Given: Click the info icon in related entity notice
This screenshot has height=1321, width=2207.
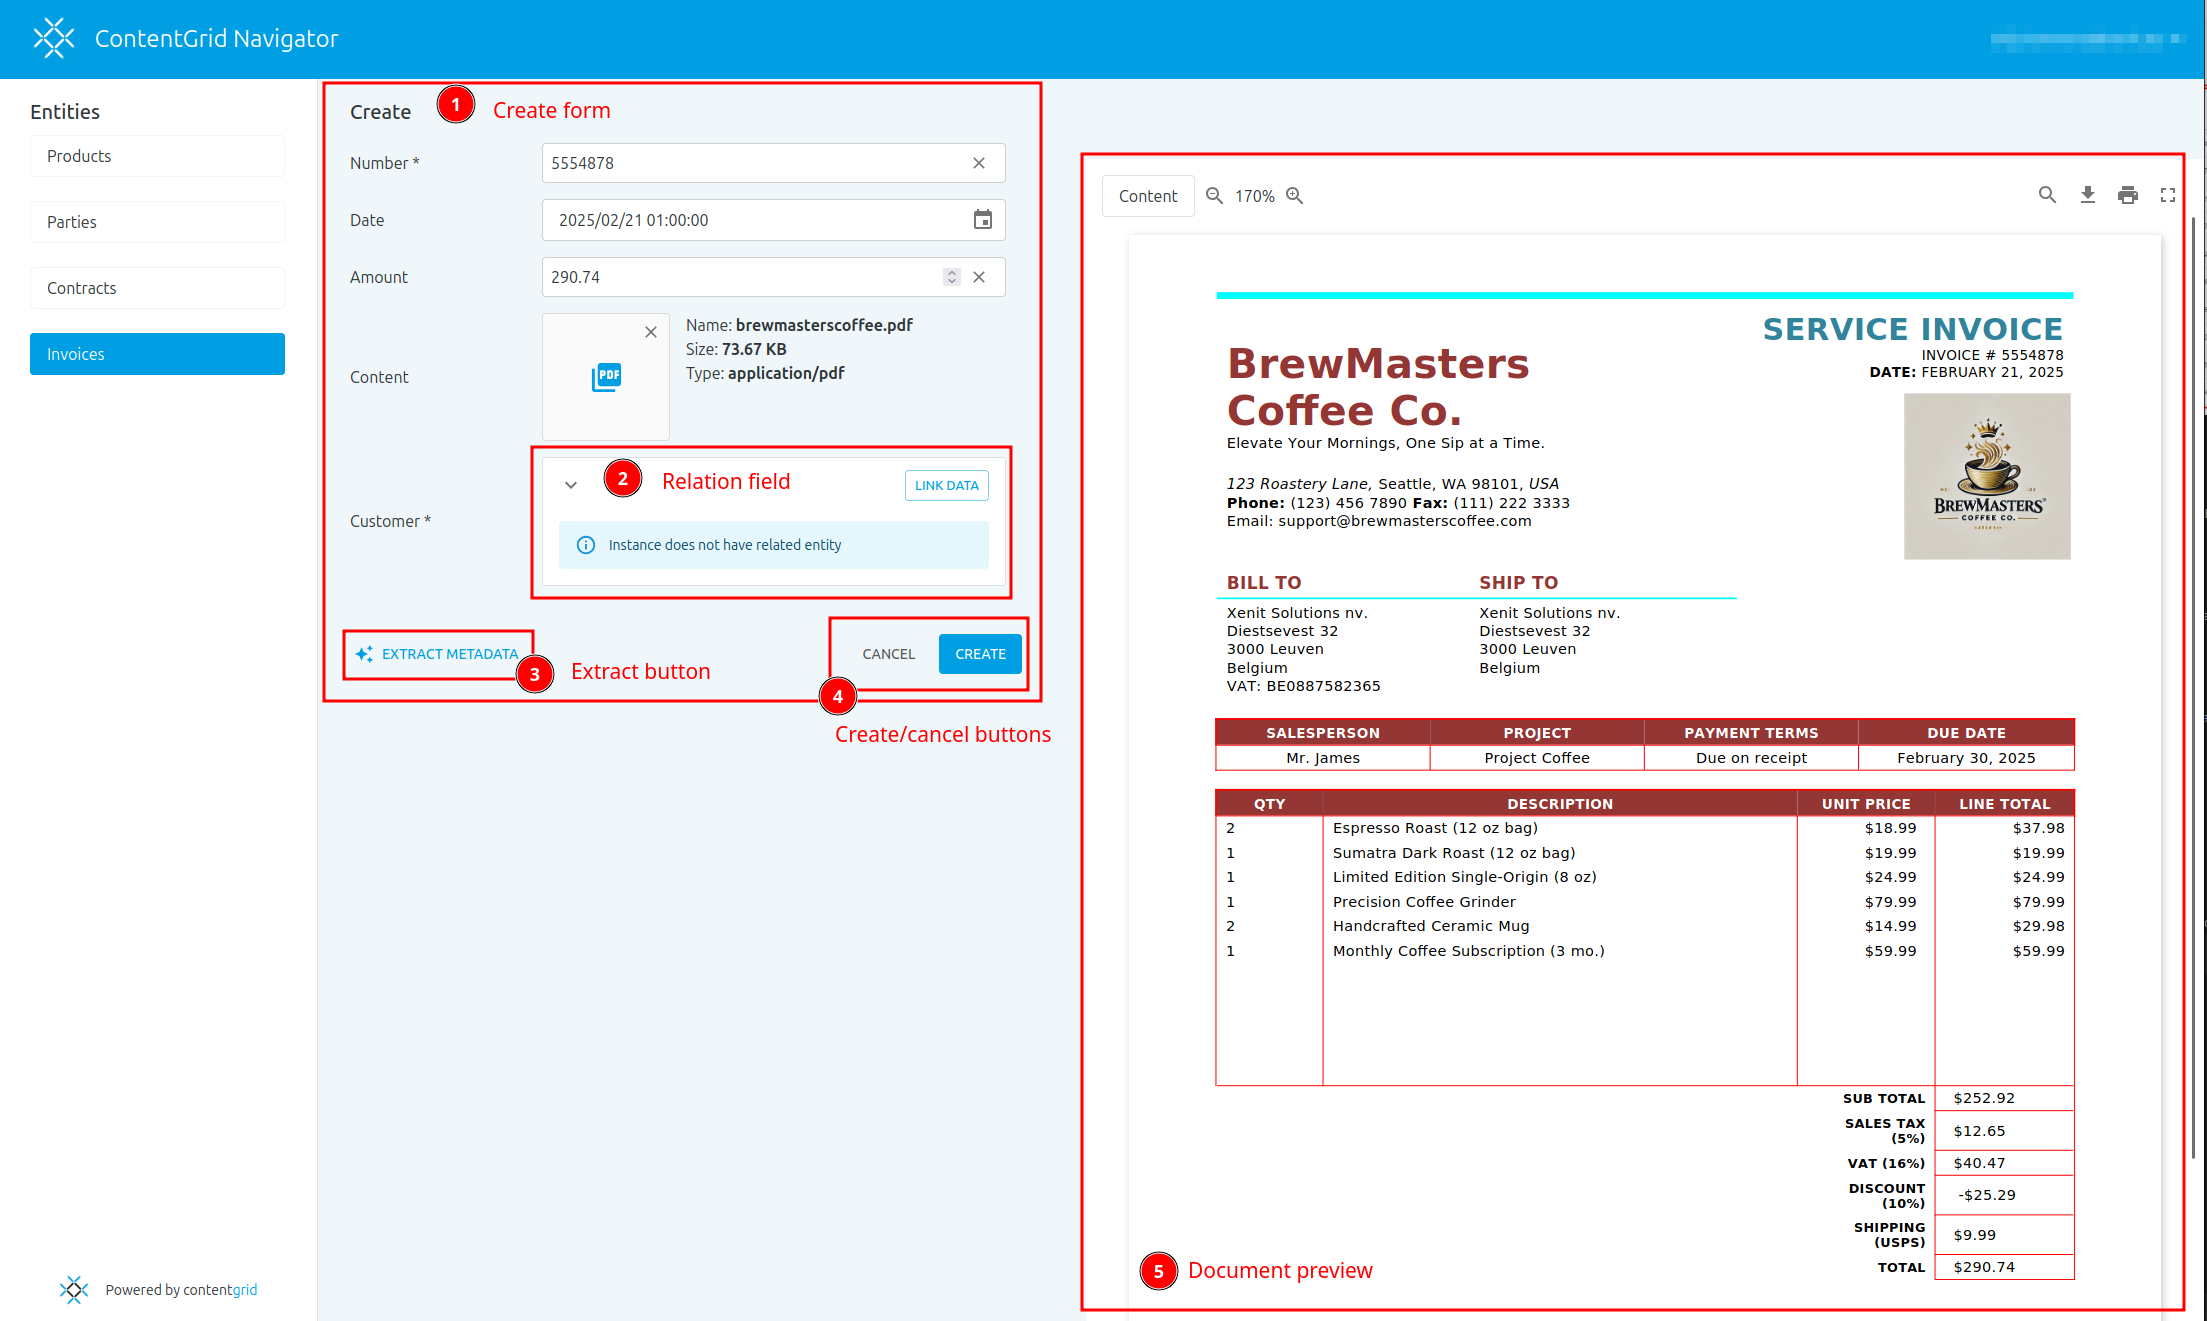Looking at the screenshot, I should [x=586, y=545].
